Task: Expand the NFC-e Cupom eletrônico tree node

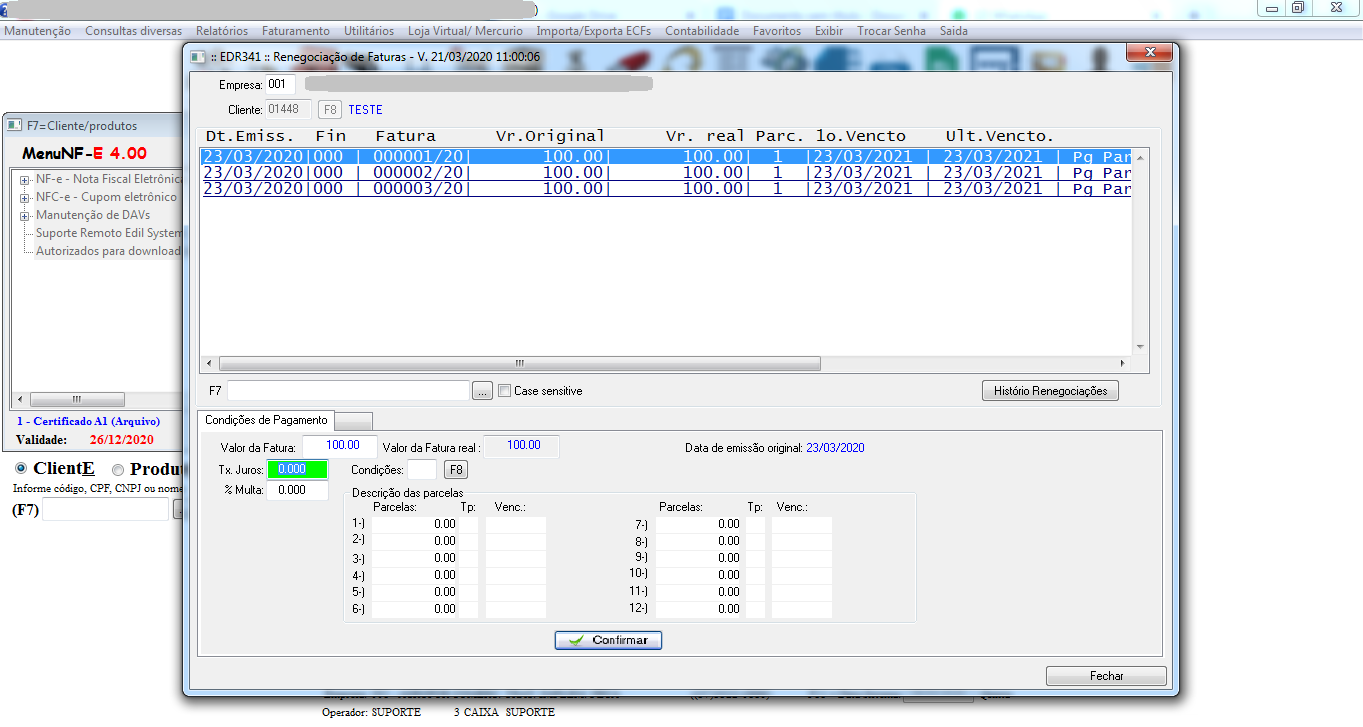Action: point(23,198)
